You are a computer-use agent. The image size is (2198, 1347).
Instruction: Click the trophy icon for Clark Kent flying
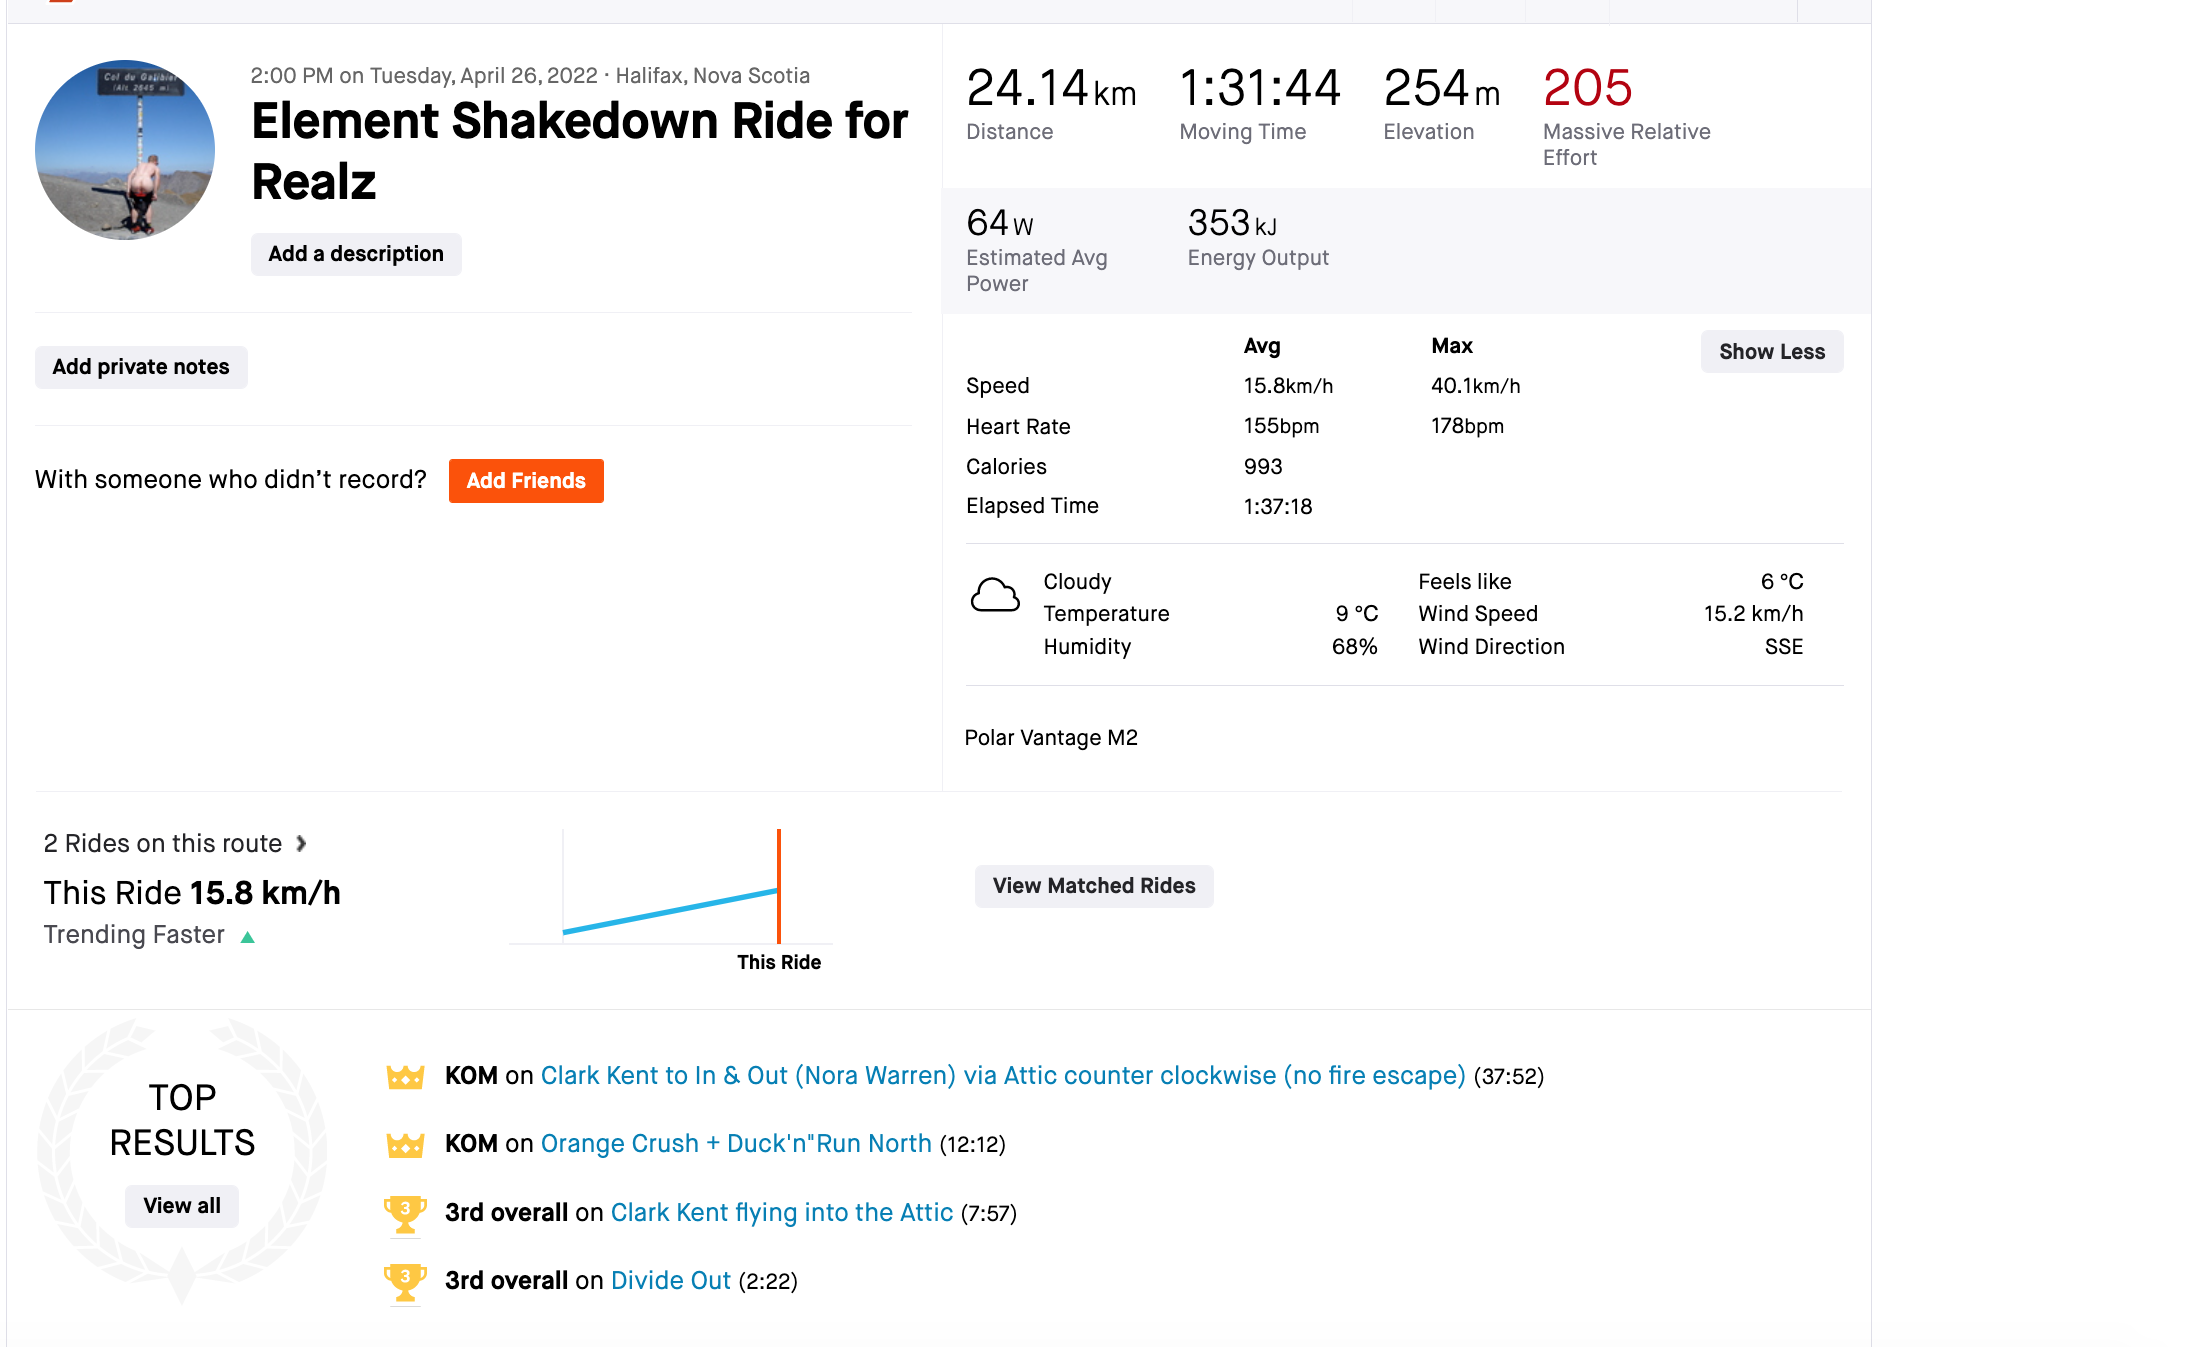405,1213
